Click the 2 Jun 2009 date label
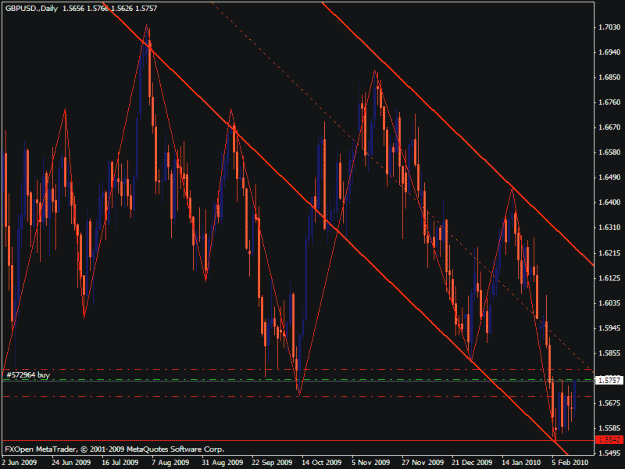This screenshot has height=469, width=625. [x=20, y=462]
